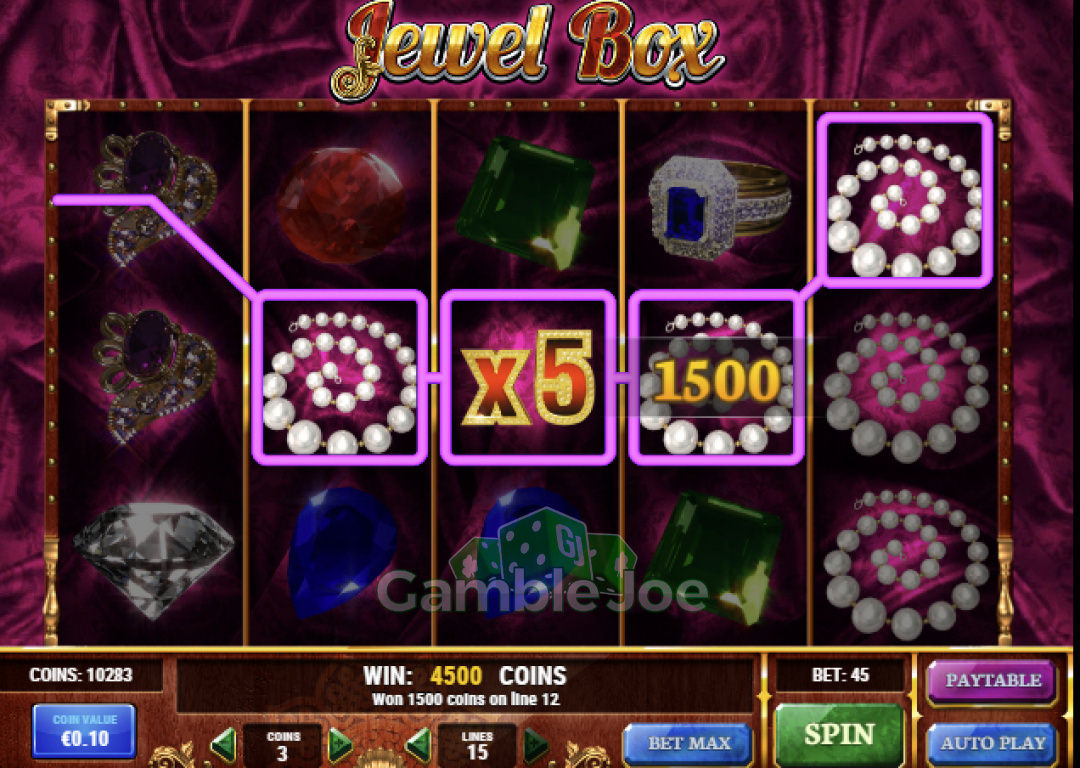Viewport: 1080px width, 768px height.
Task: Click the 1500 win amount overlay
Action: click(x=716, y=380)
